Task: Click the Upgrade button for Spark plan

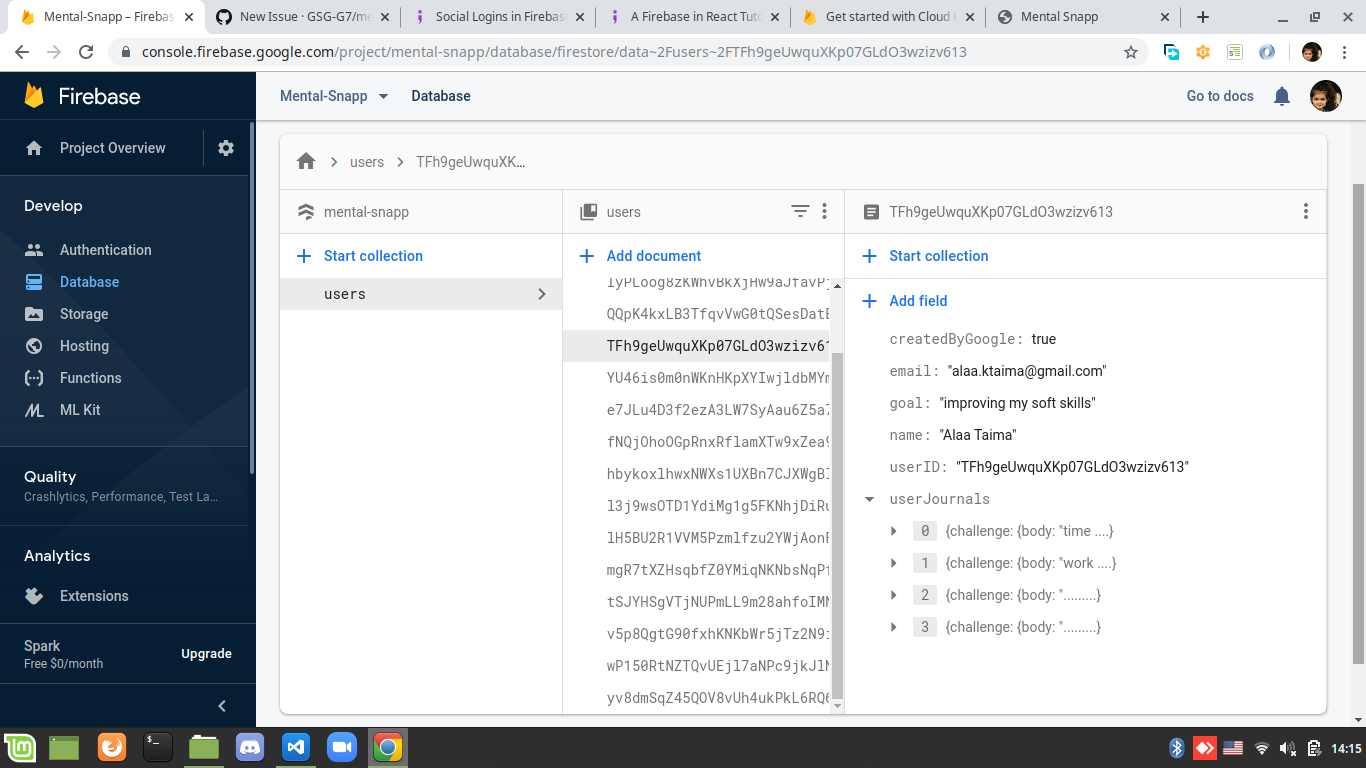Action: click(206, 653)
